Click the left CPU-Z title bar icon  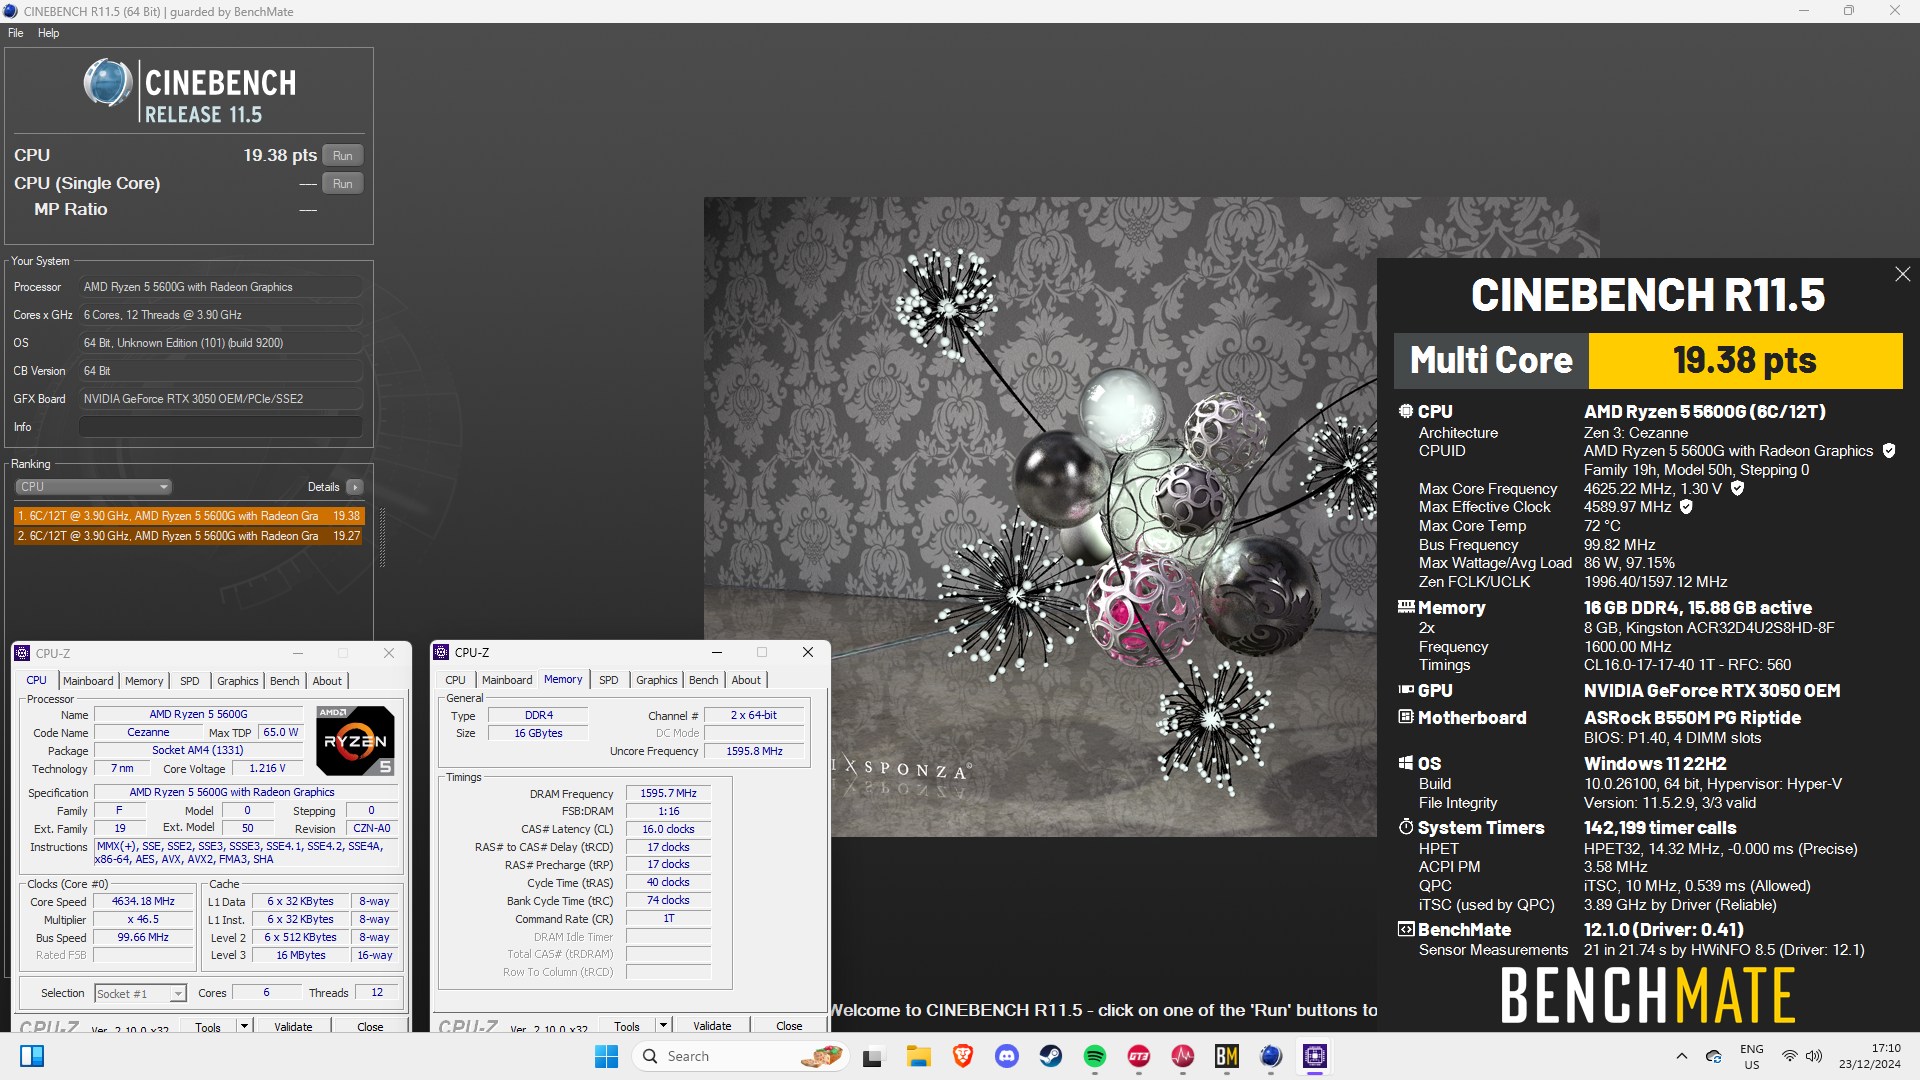[x=22, y=653]
